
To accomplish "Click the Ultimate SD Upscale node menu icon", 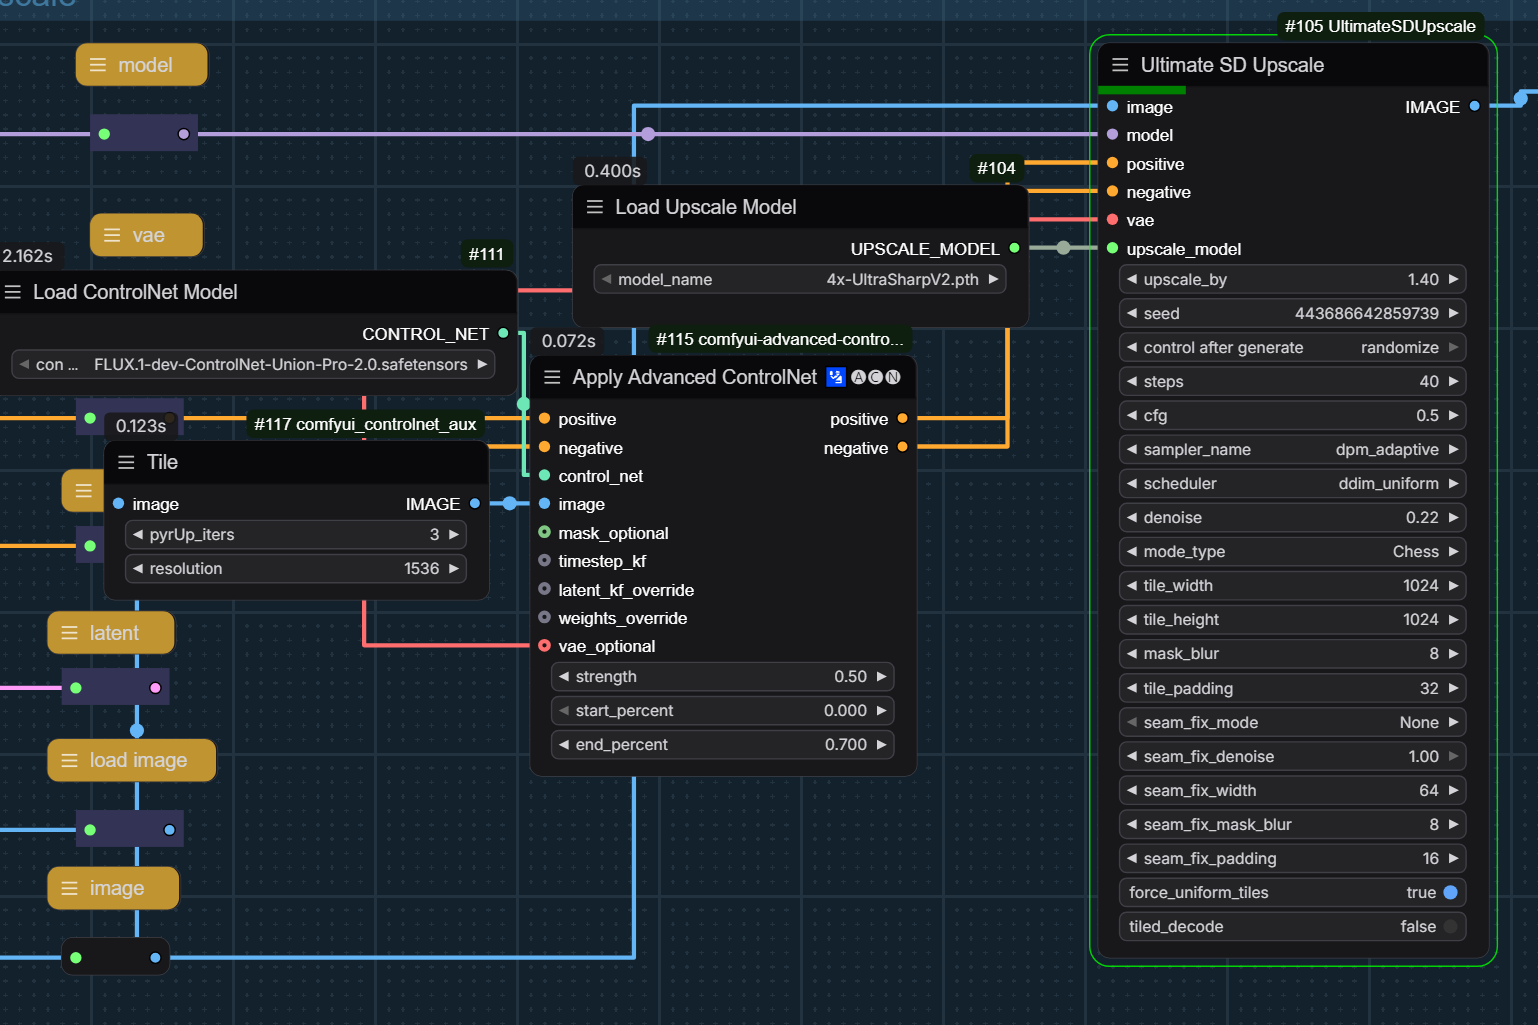I will click(x=1120, y=65).
